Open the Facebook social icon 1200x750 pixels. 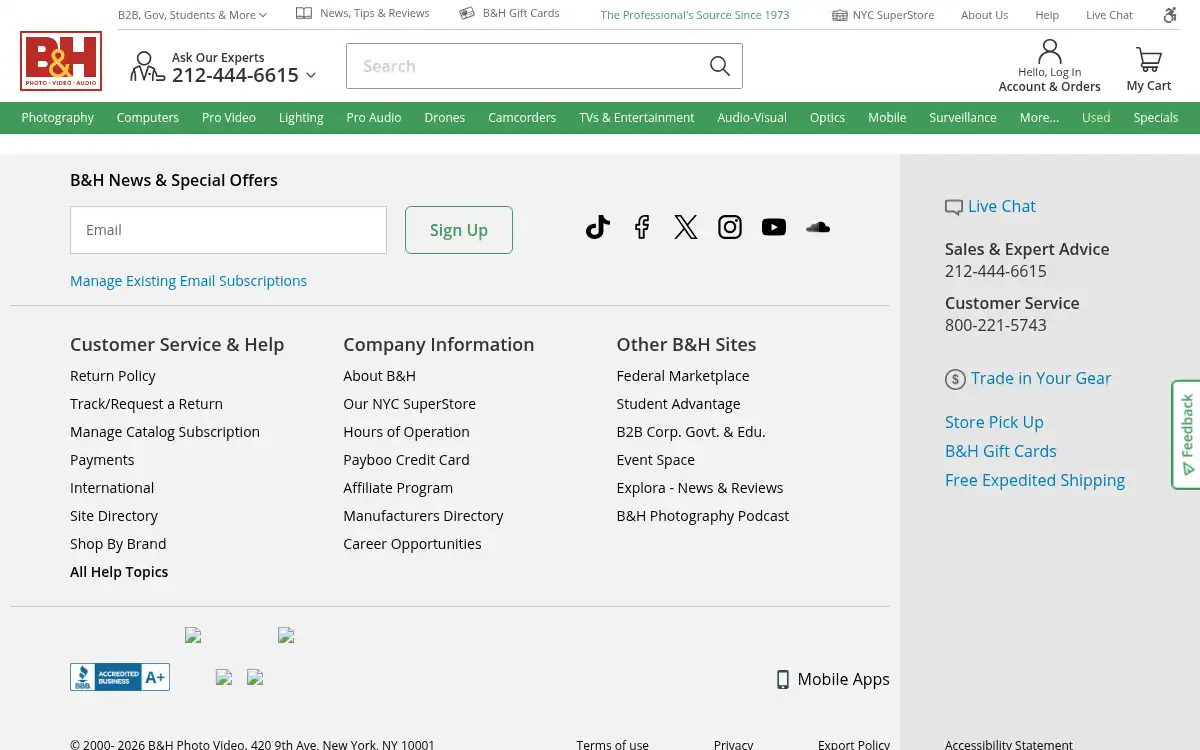(x=642, y=227)
